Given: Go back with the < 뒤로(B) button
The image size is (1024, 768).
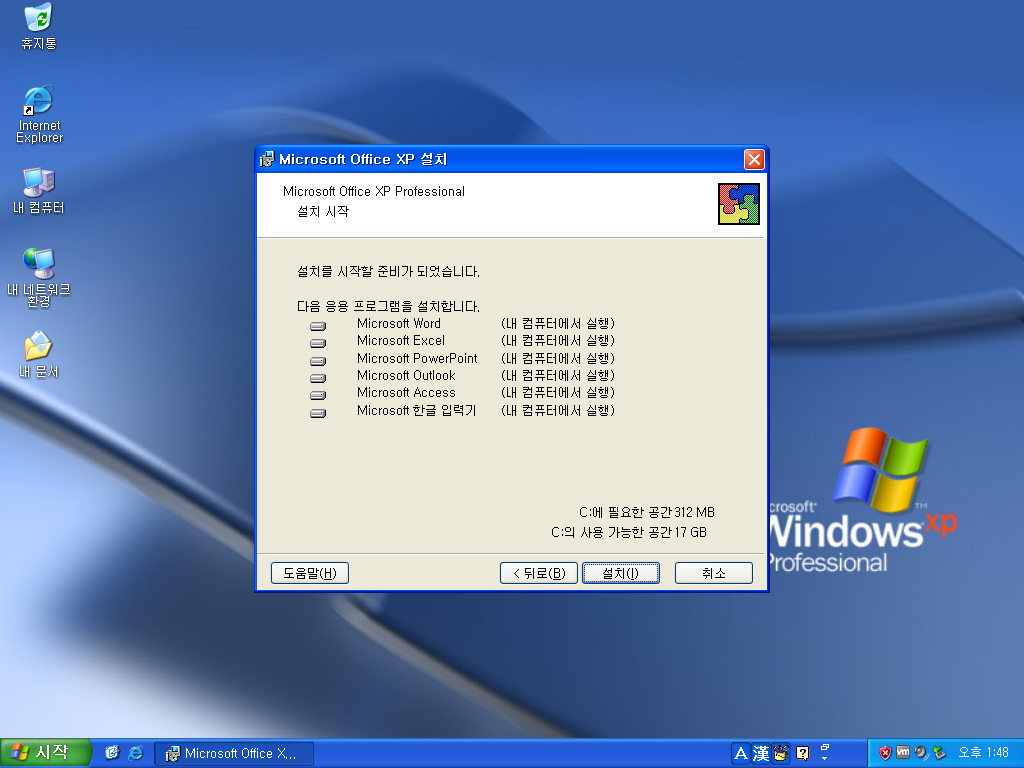Looking at the screenshot, I should (539, 573).
